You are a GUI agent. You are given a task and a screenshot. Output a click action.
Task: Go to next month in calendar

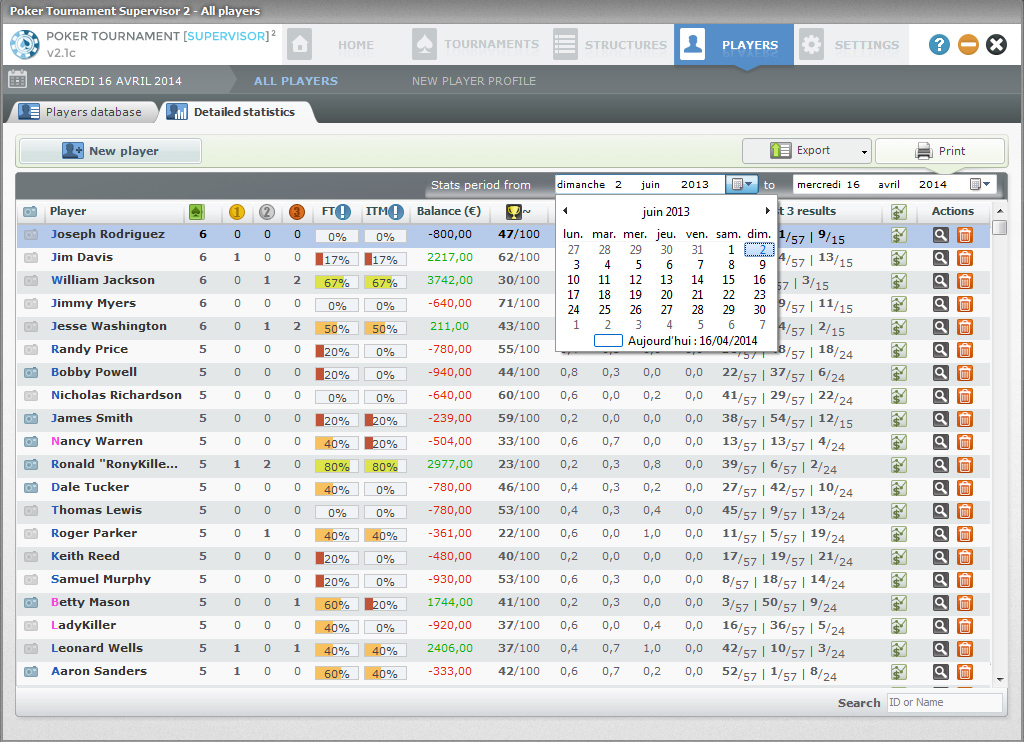point(768,211)
